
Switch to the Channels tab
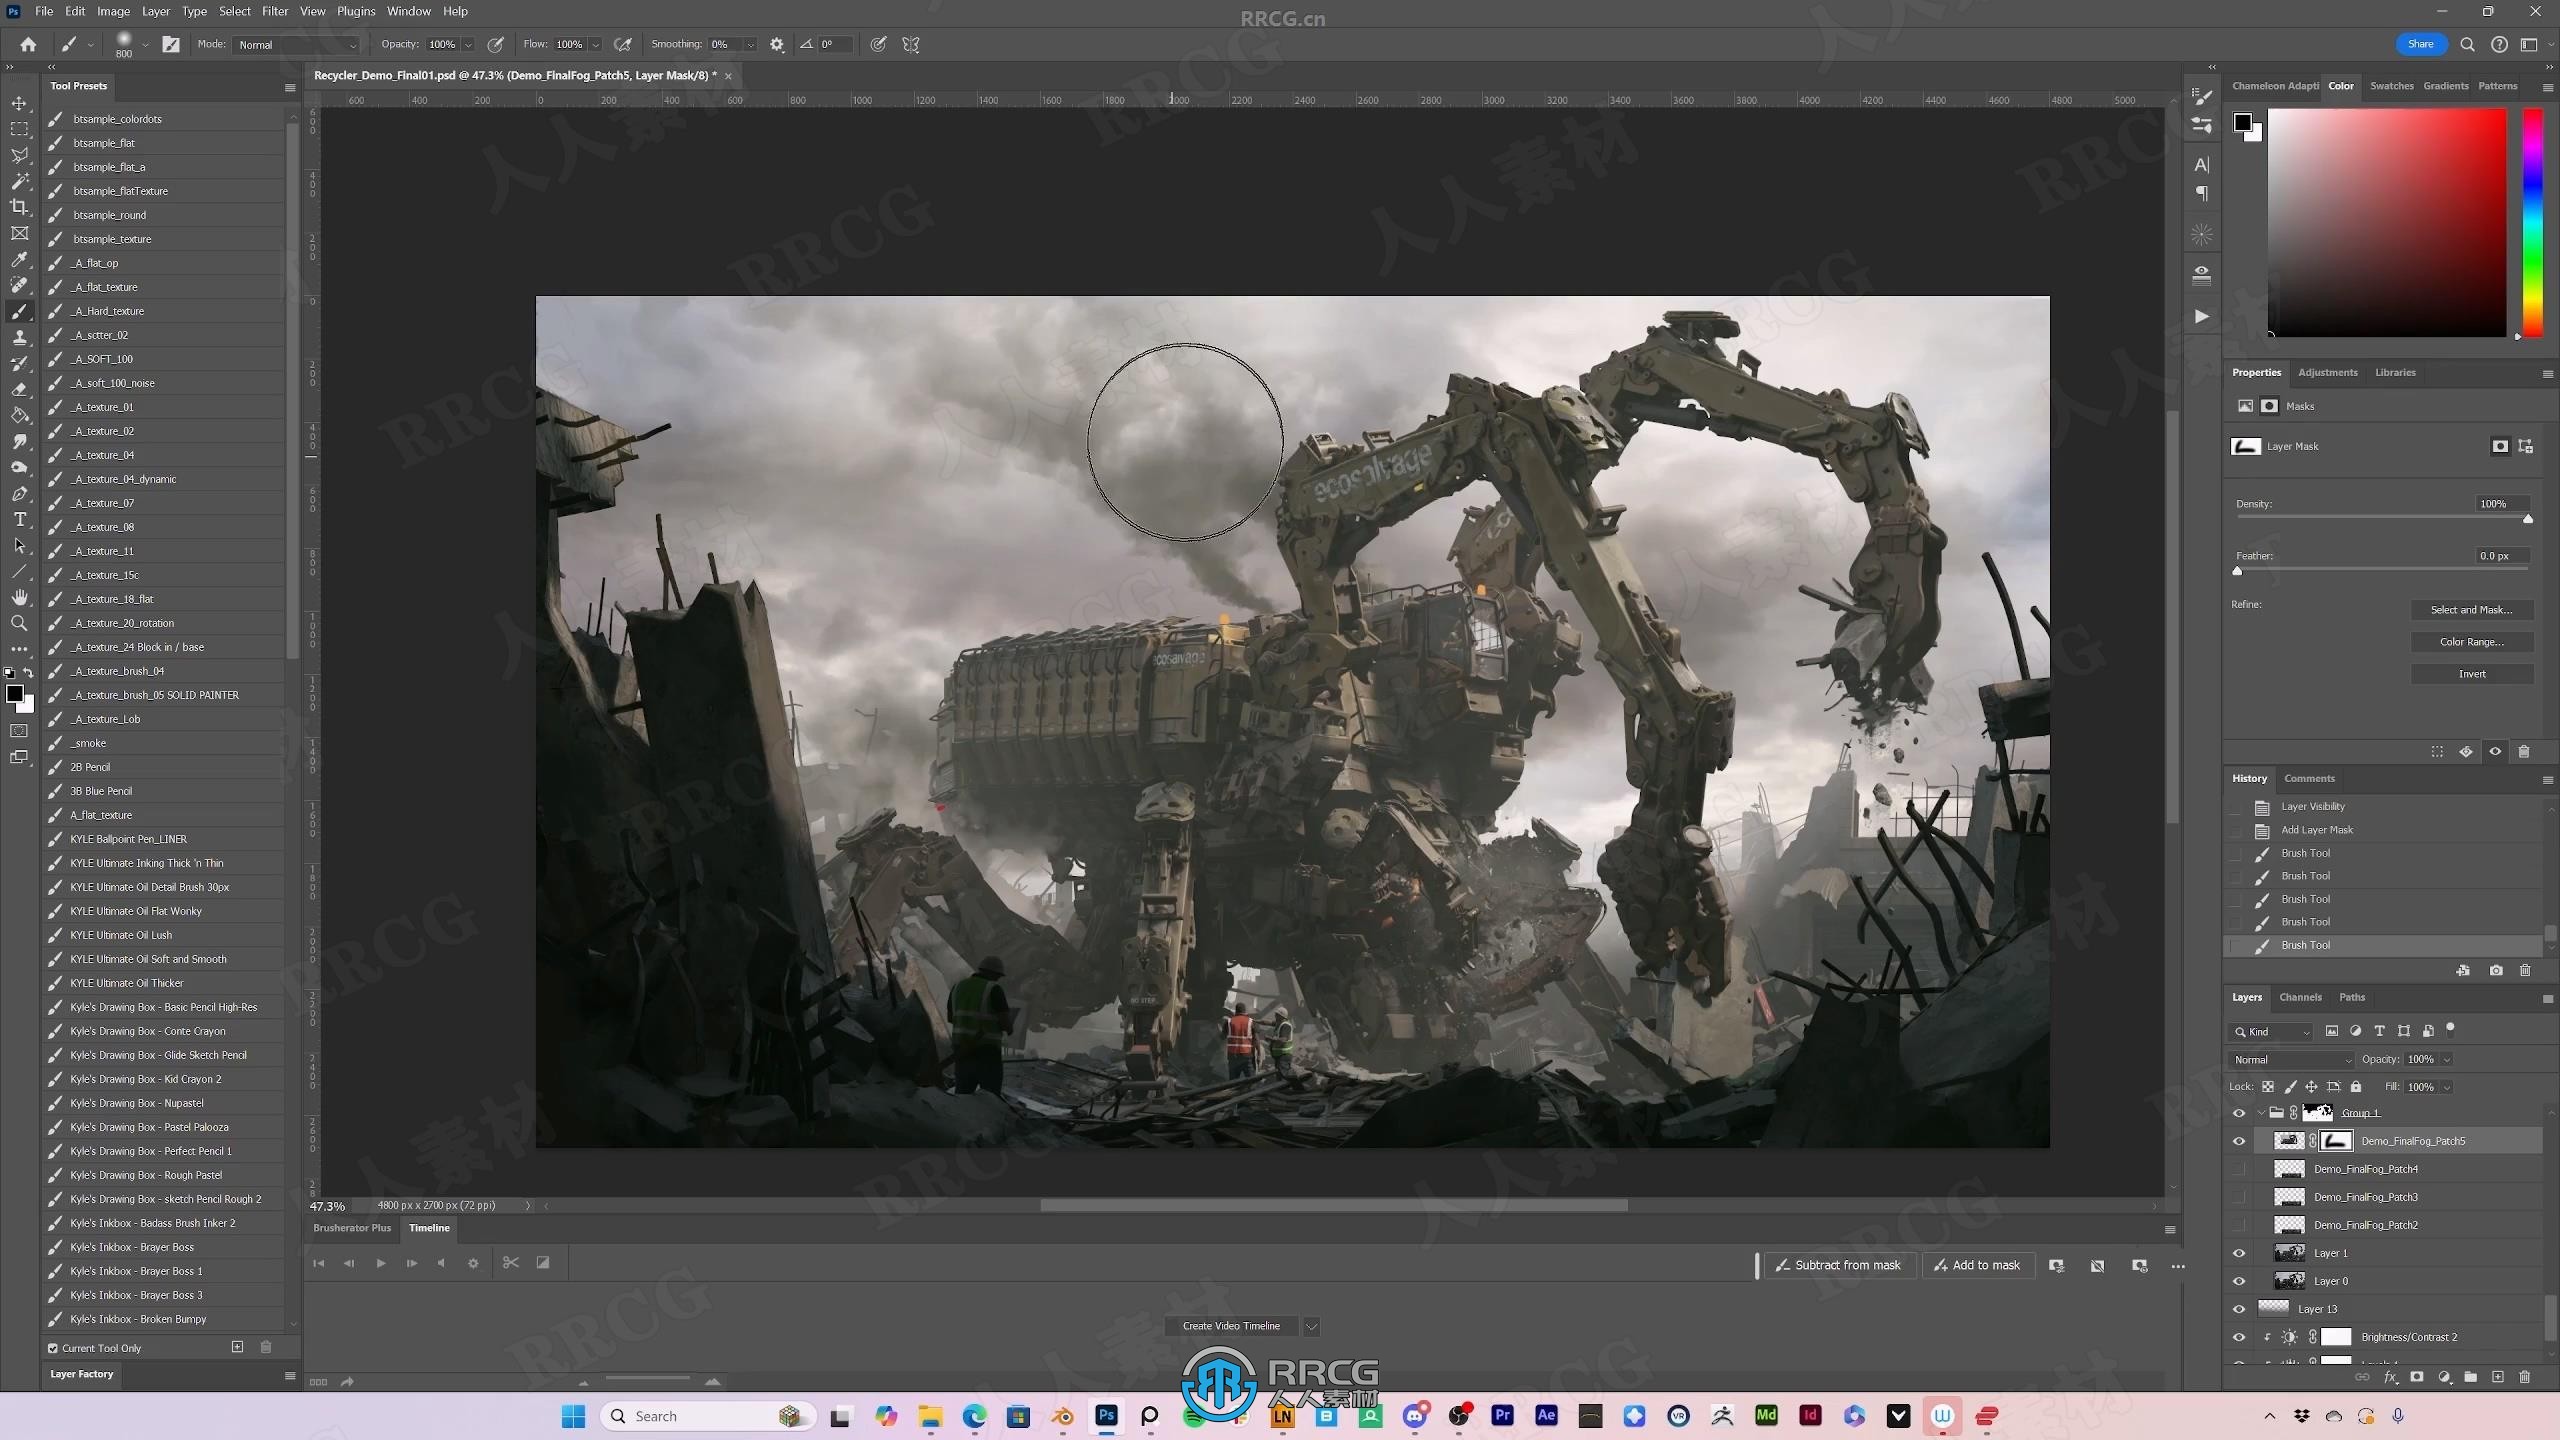[x=2300, y=997]
